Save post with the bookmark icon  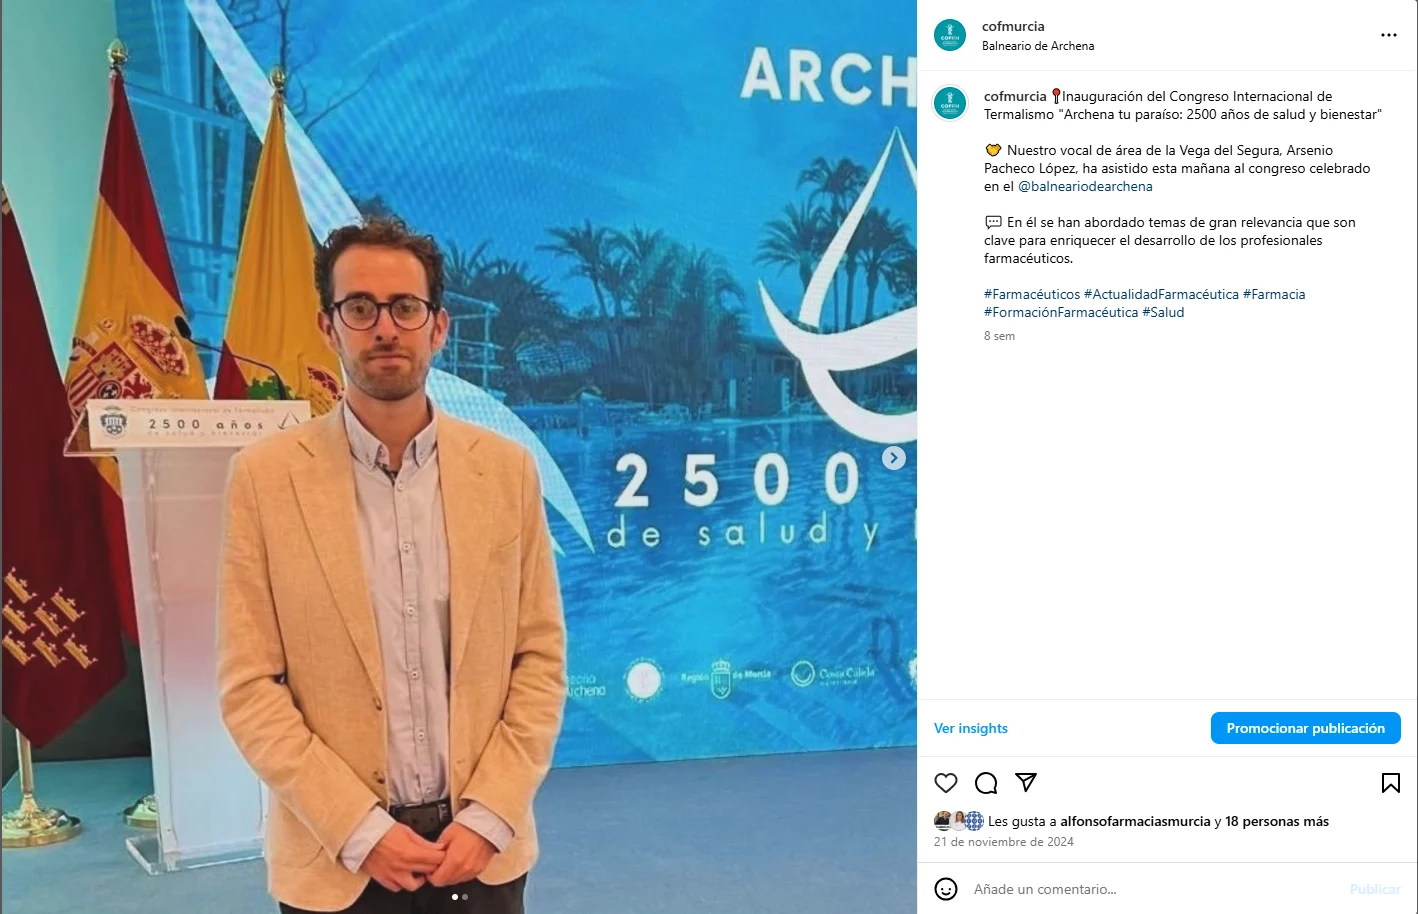[1390, 783]
